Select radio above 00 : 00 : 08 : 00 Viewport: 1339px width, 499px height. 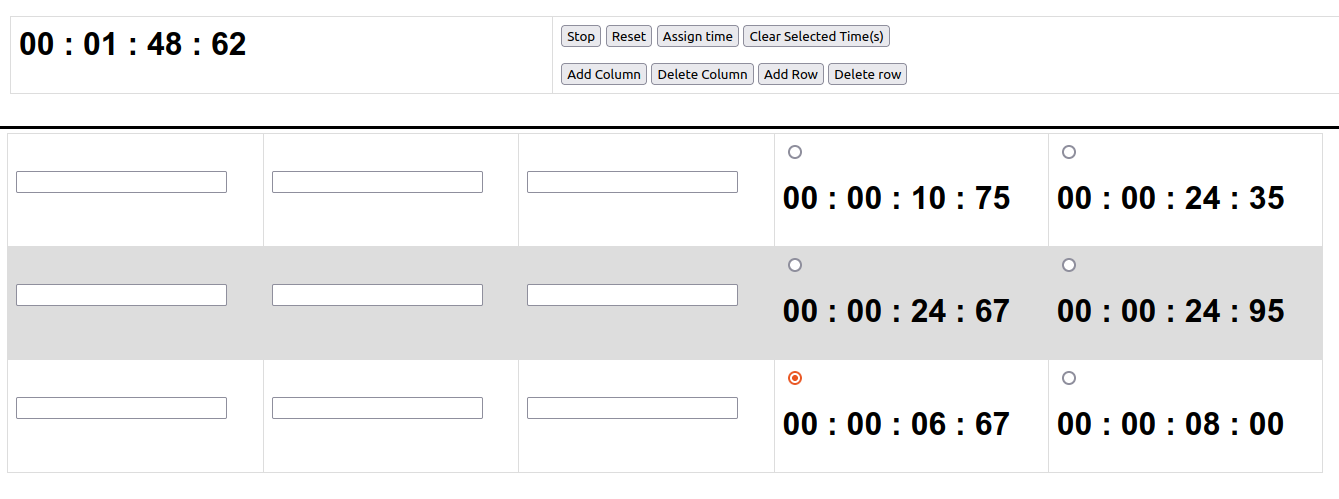(x=1069, y=378)
